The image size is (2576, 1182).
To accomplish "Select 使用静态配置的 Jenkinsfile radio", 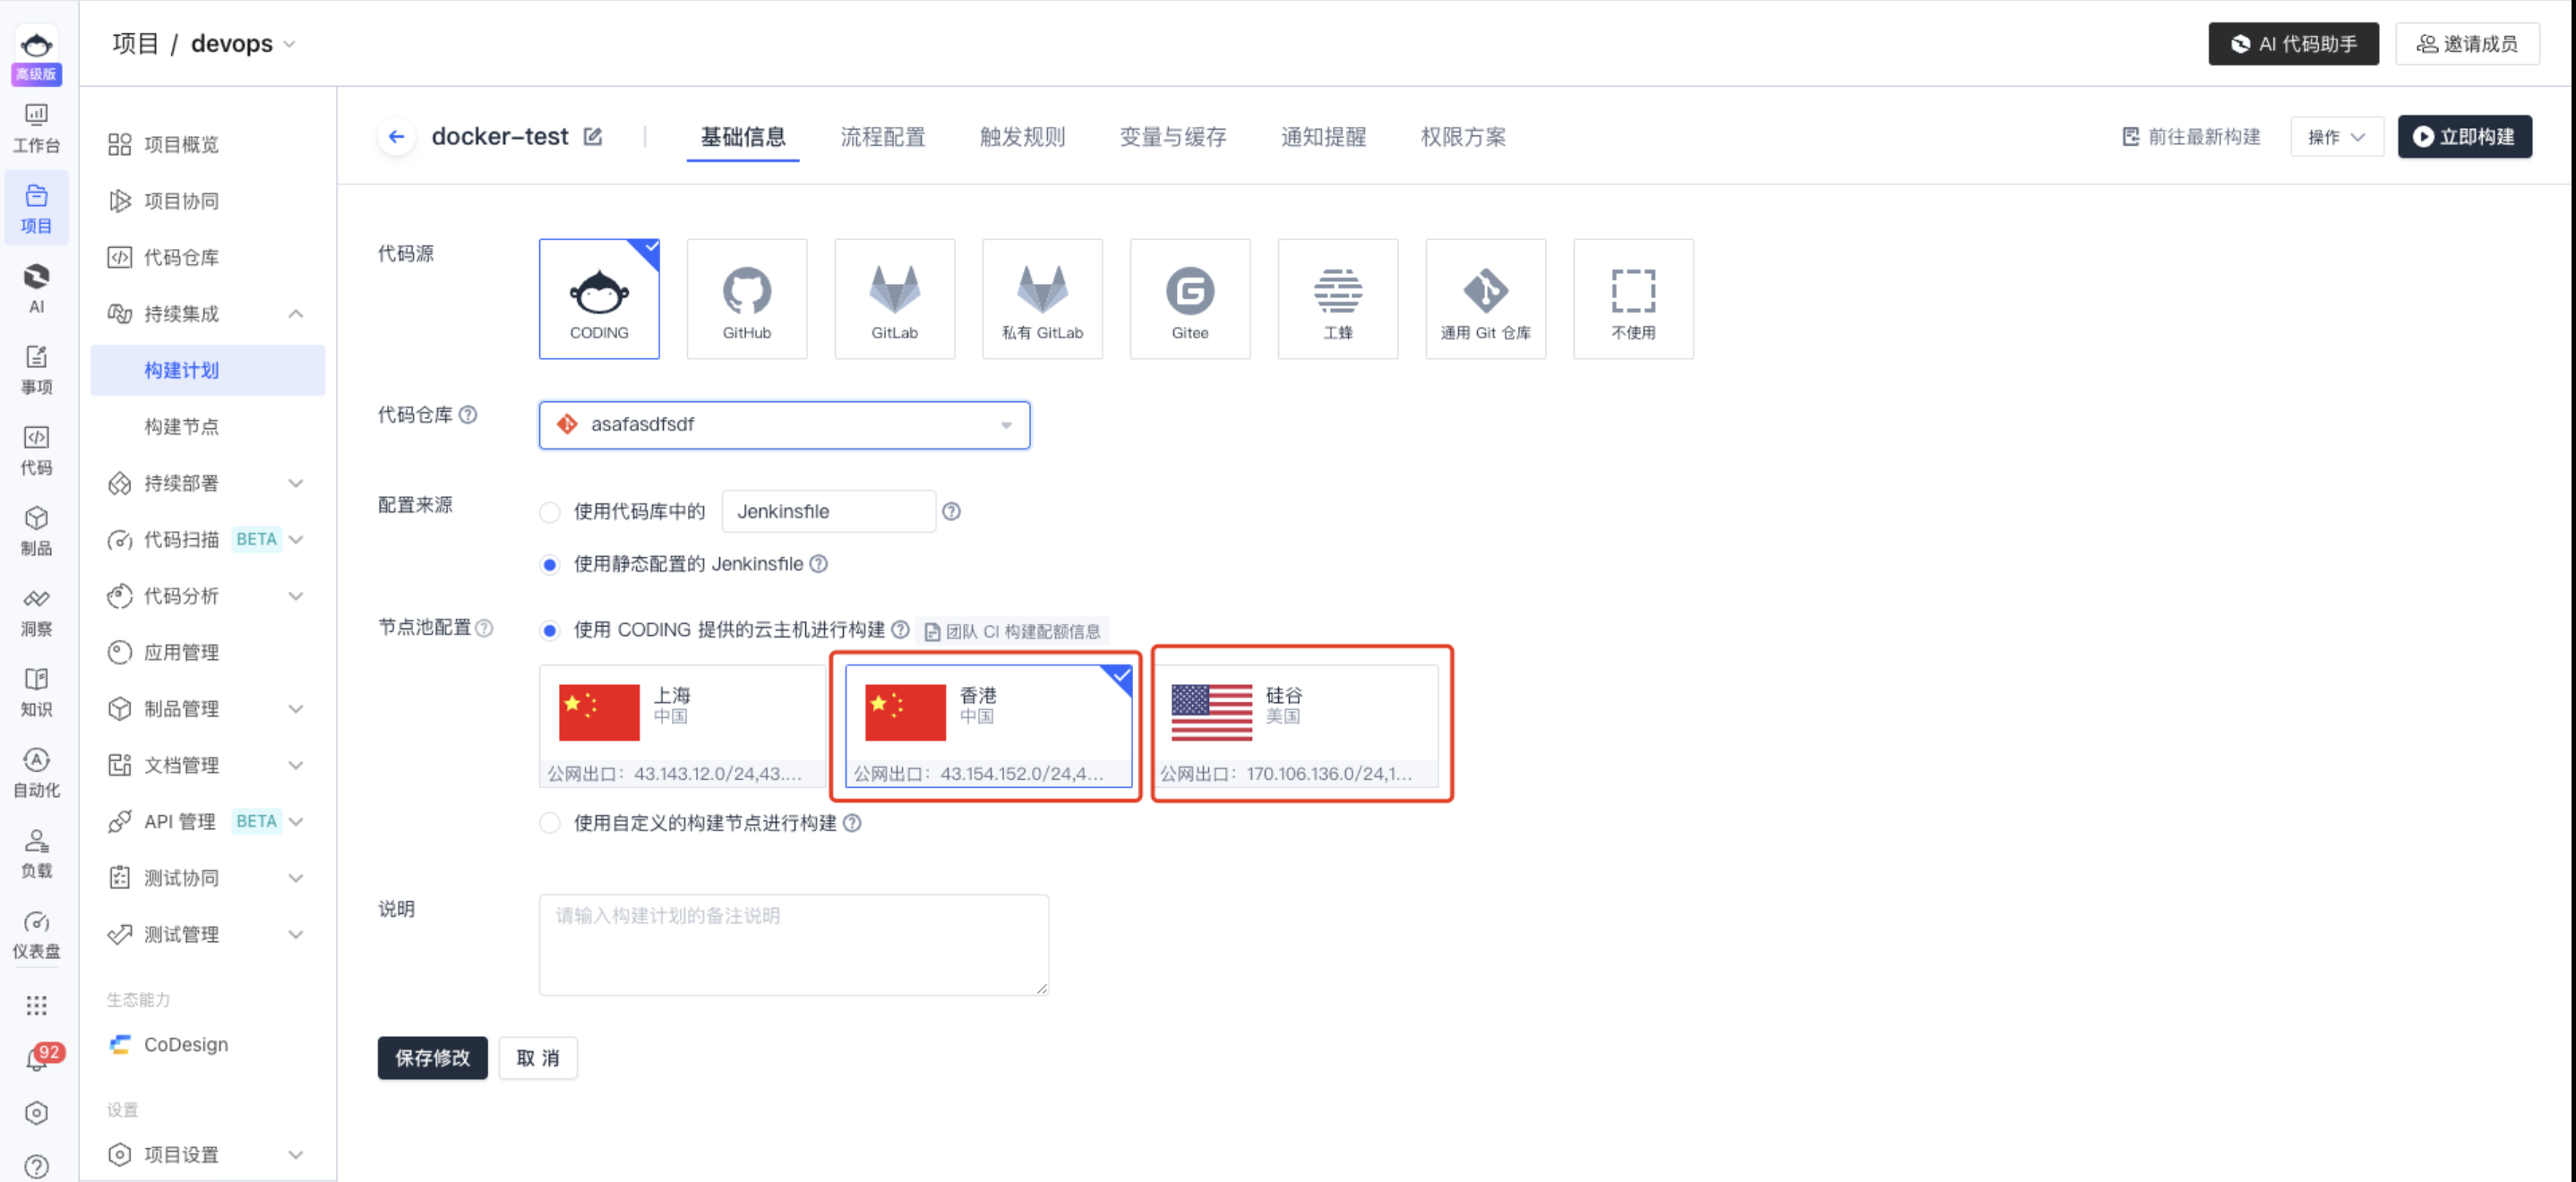I will [550, 565].
